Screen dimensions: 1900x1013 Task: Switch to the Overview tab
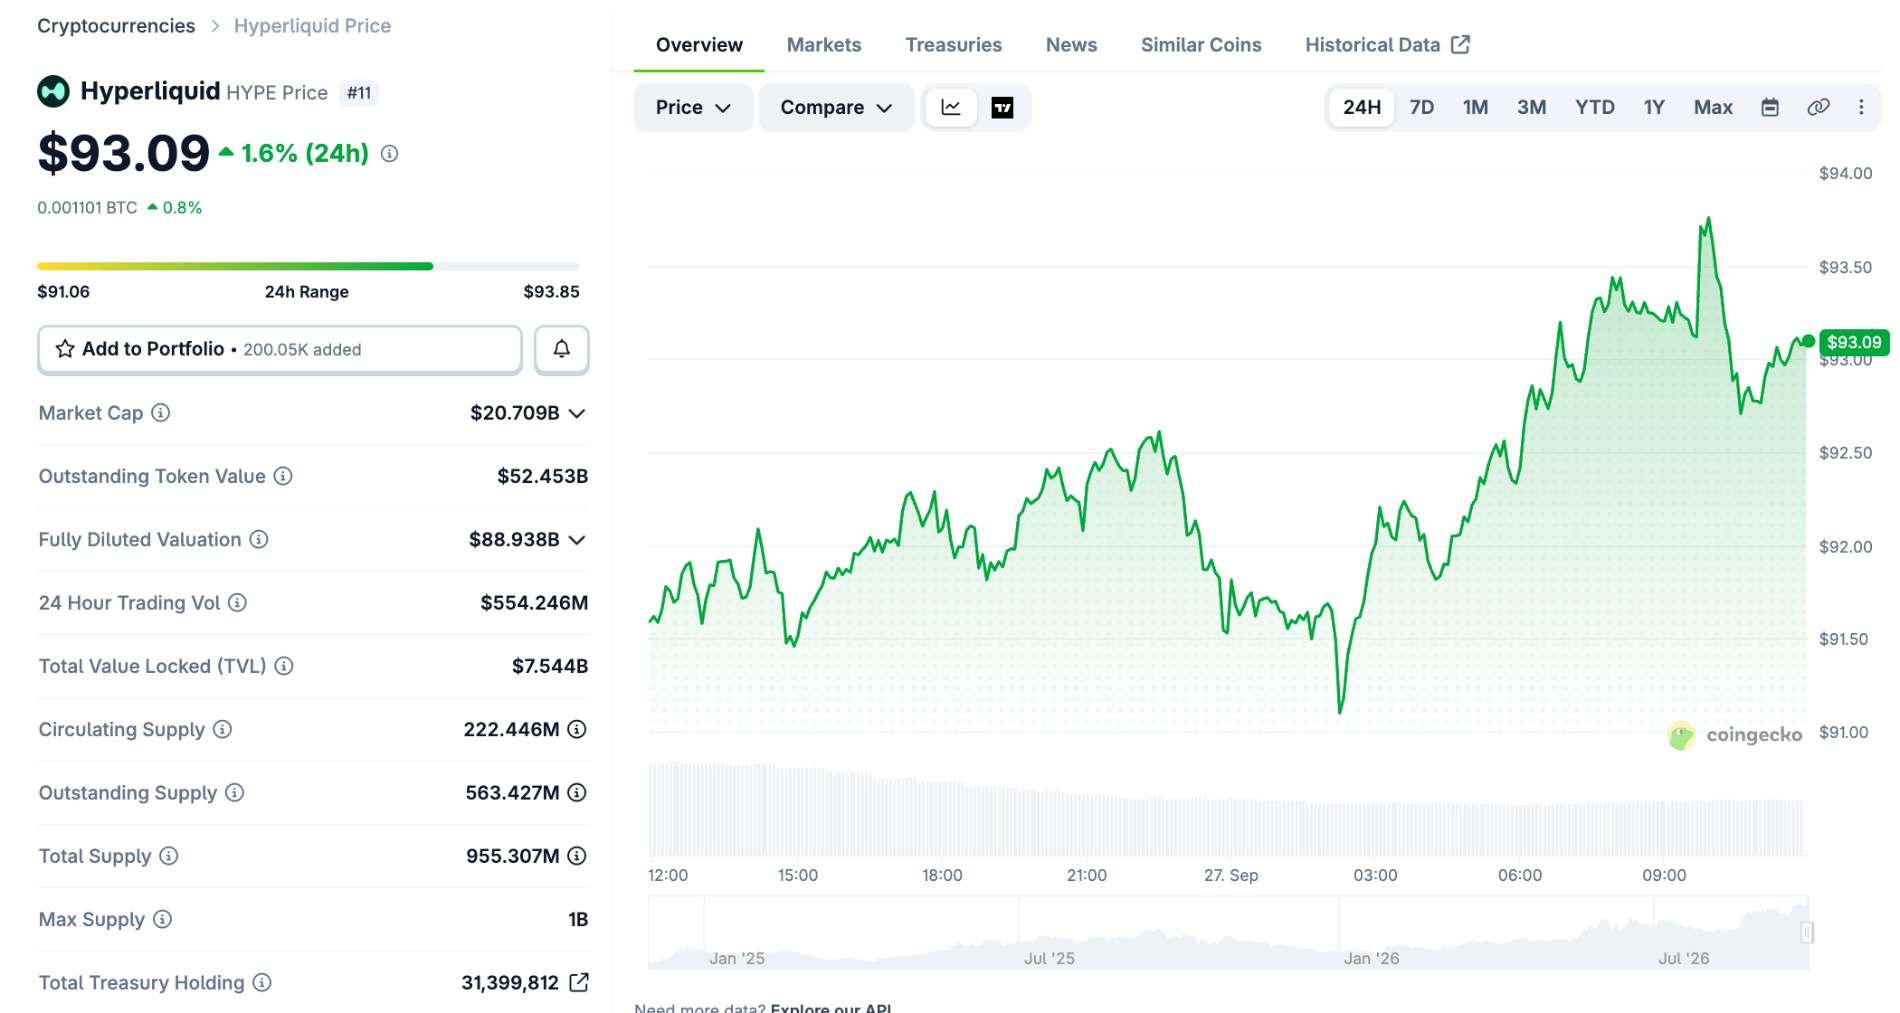(699, 45)
